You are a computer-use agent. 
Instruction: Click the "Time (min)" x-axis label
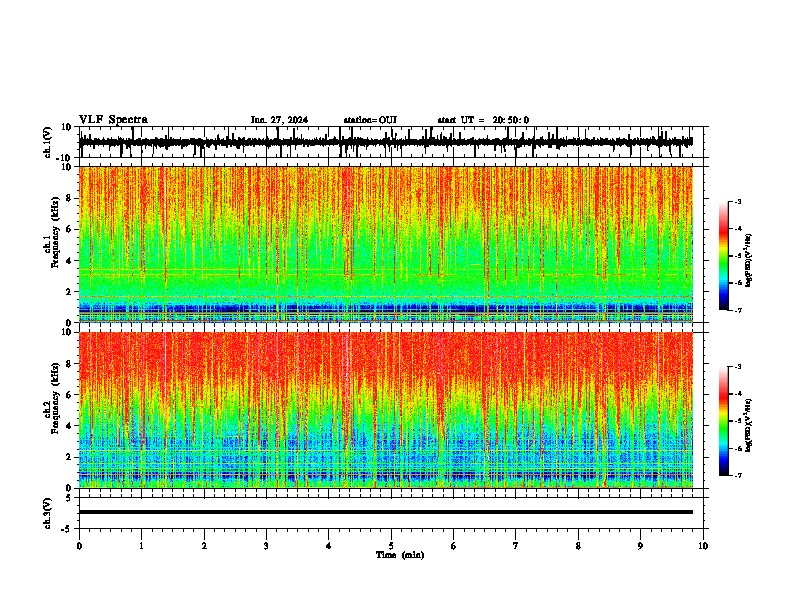pyautogui.click(x=400, y=555)
